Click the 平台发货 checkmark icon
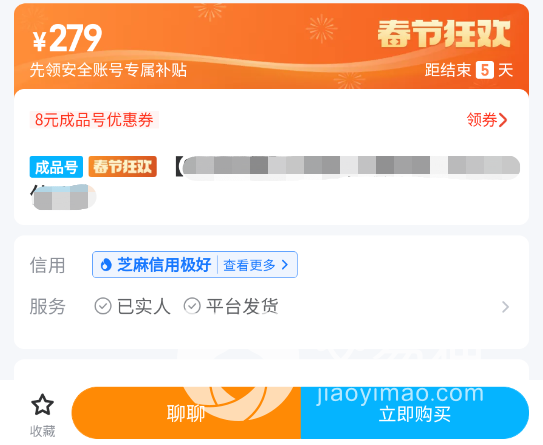This screenshot has height=445, width=543. [192, 306]
